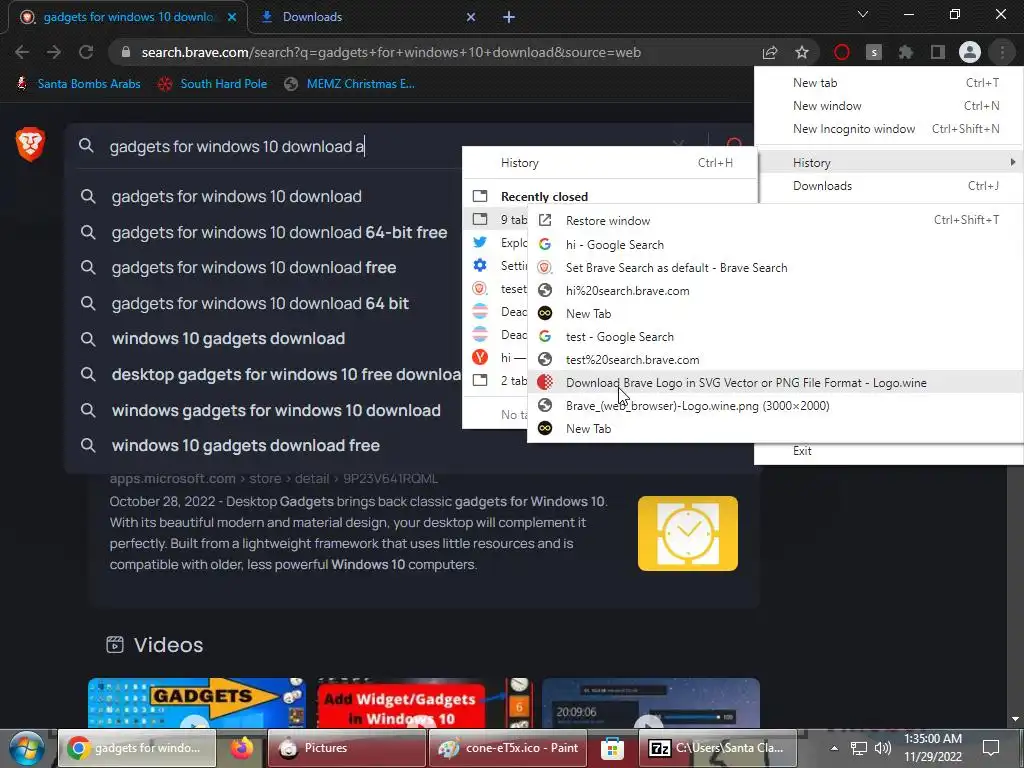Click the browser back arrow

(x=22, y=52)
